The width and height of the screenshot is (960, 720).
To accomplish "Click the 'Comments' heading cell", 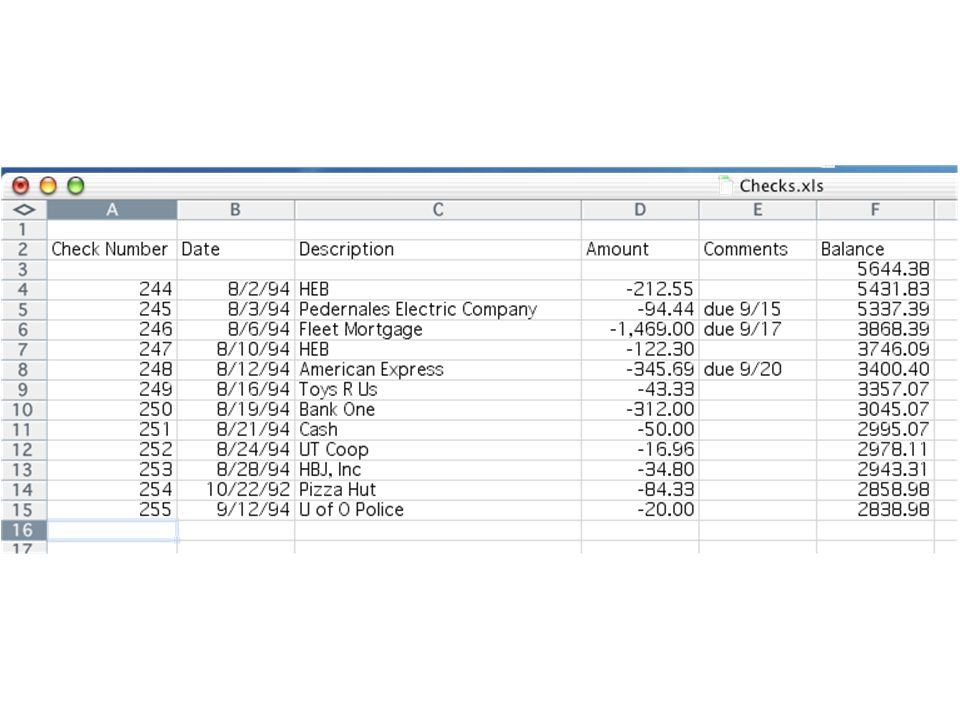I will click(757, 250).
